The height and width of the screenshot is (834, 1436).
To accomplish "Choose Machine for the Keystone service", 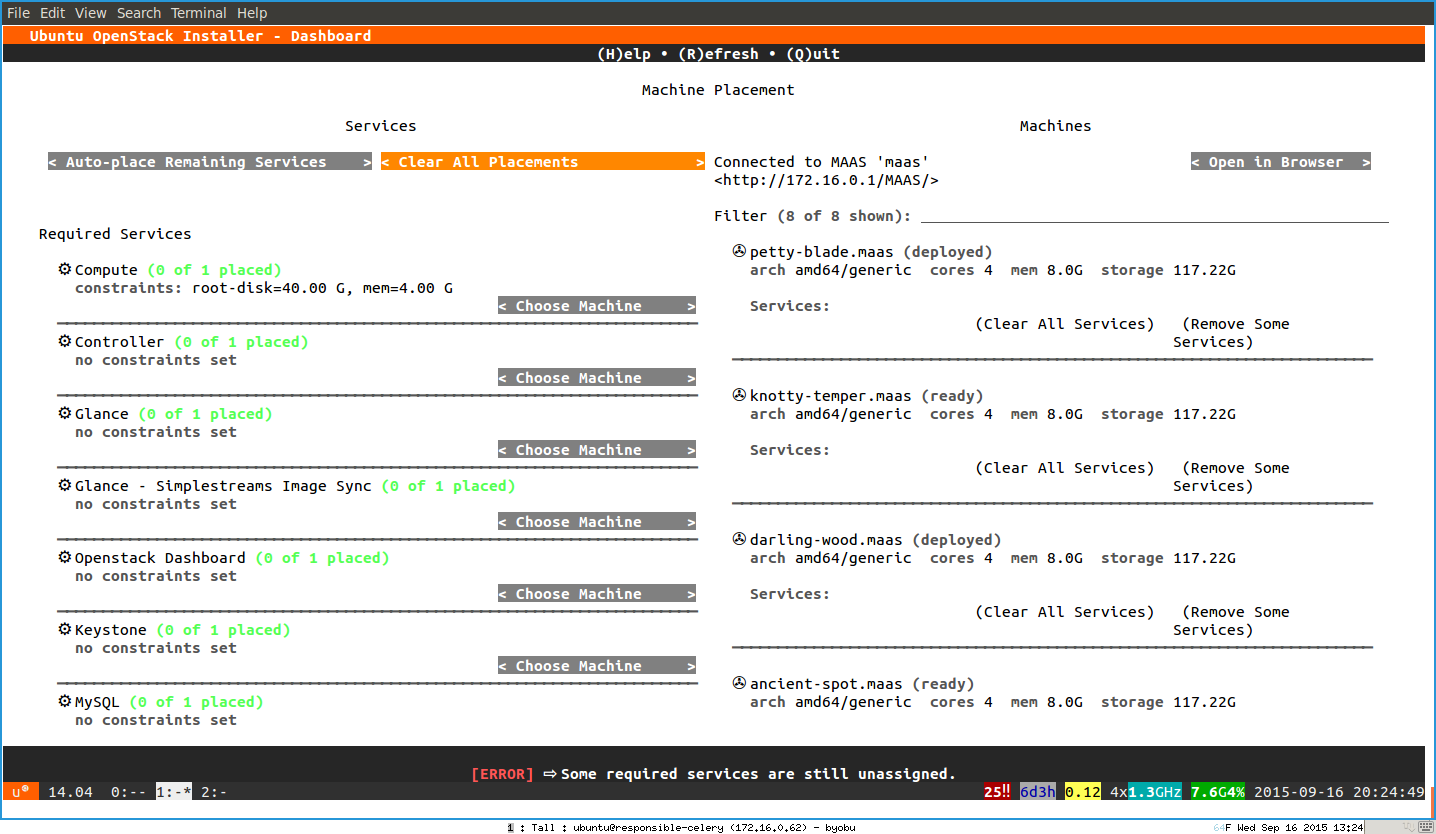I will click(597, 666).
